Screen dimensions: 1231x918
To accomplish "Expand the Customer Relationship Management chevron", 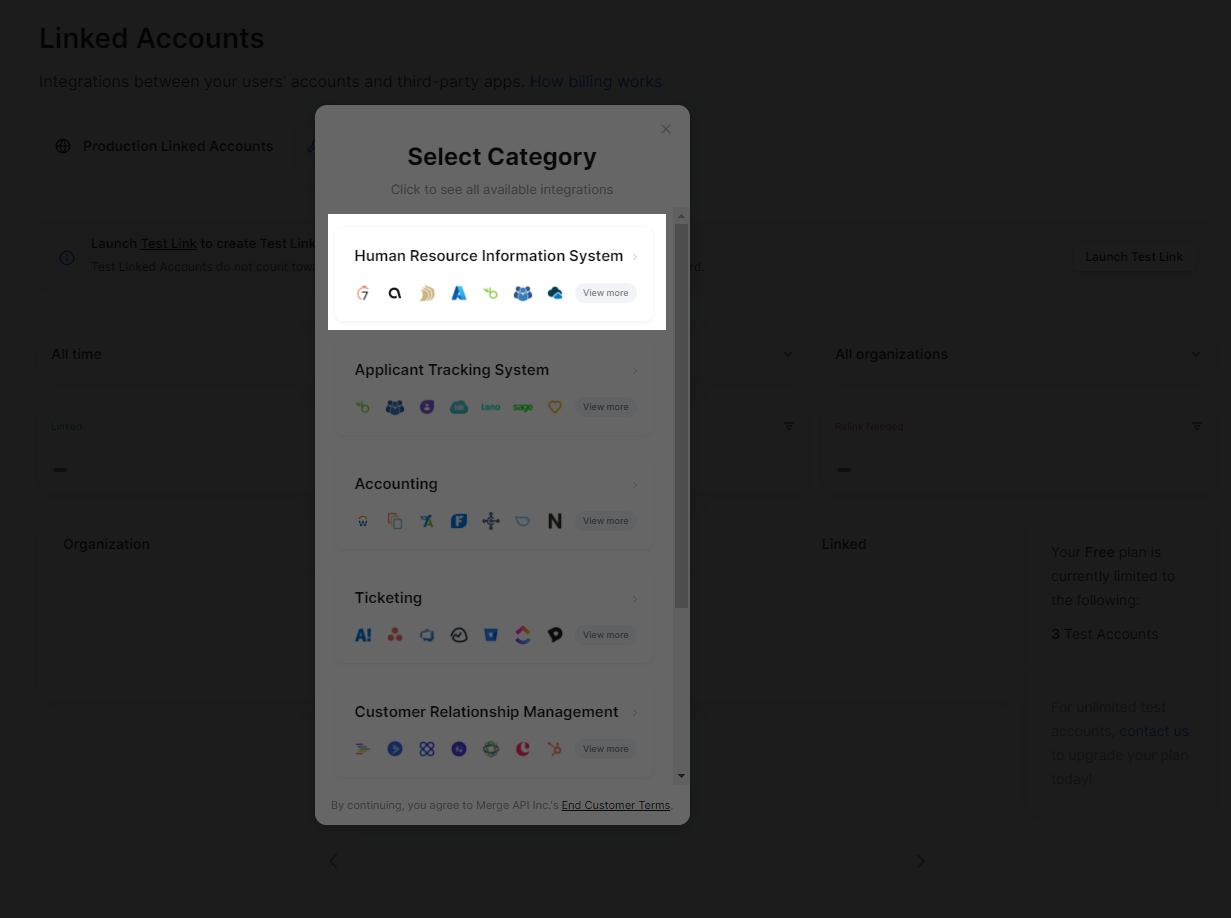I will coord(635,713).
